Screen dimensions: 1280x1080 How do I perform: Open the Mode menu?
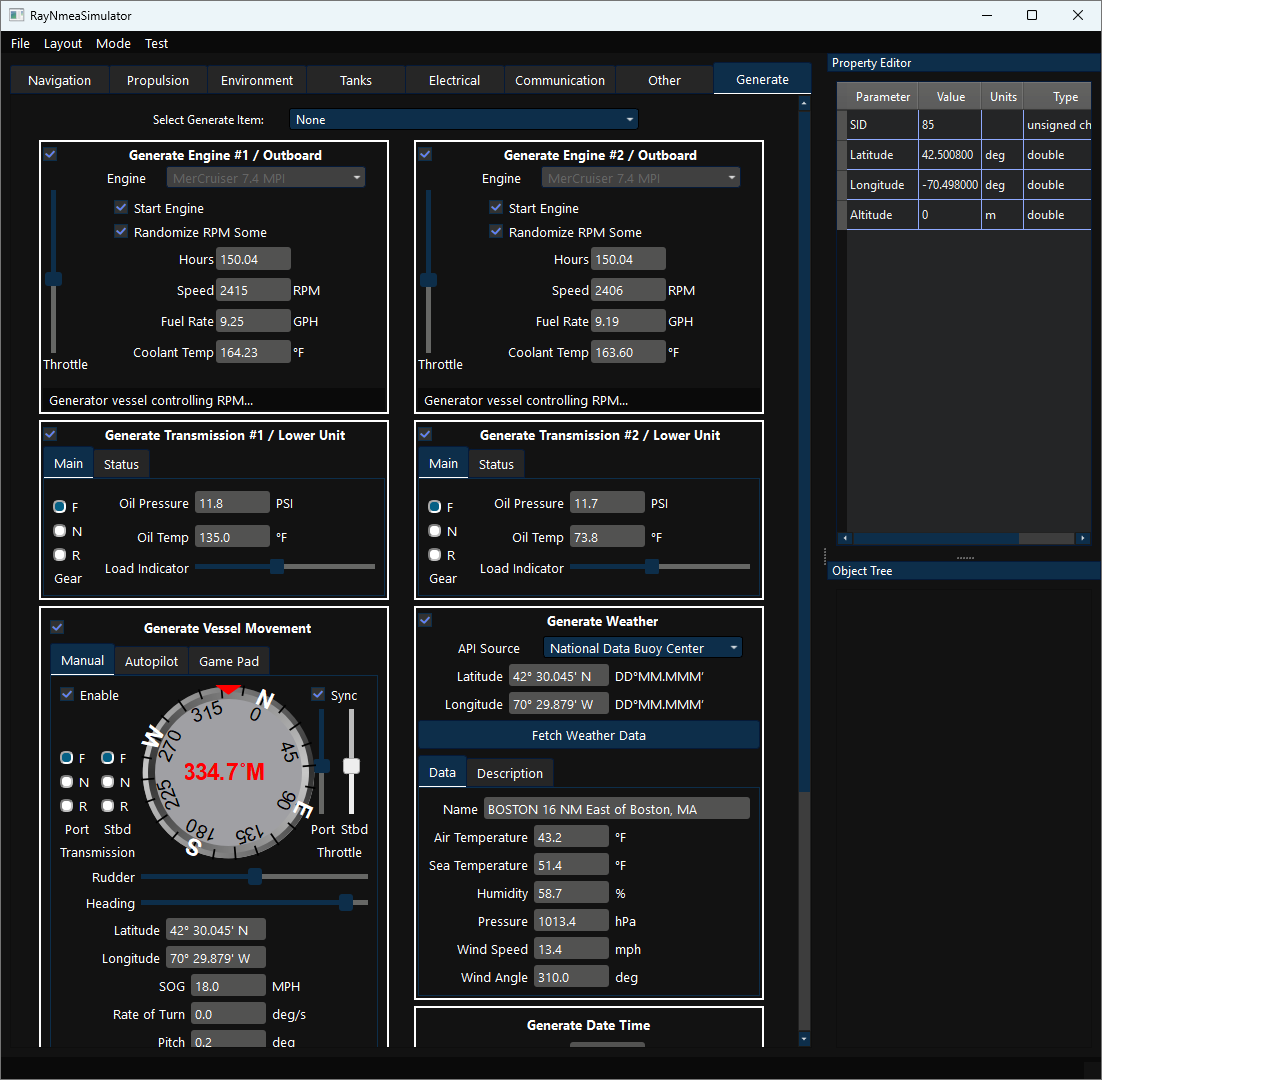(113, 43)
